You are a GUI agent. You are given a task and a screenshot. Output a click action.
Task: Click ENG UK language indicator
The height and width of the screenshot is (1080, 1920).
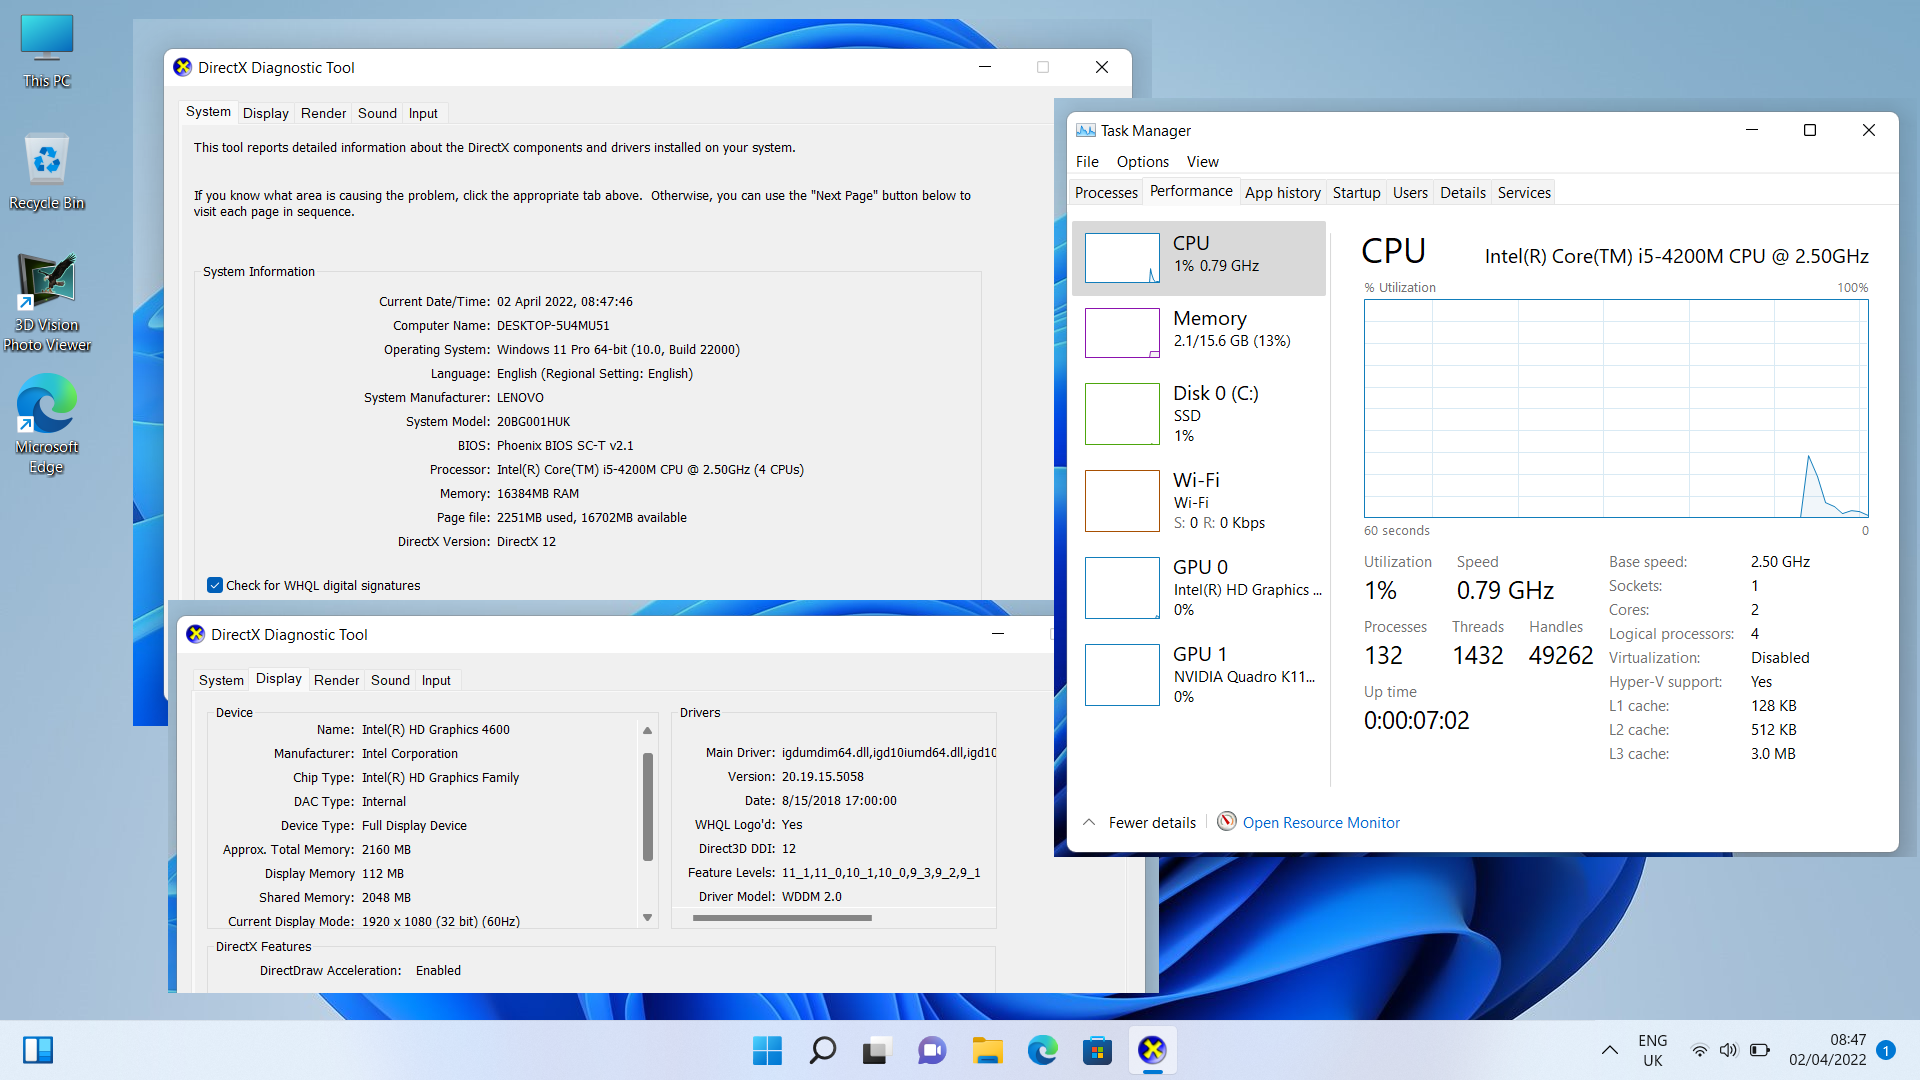click(x=1652, y=1050)
